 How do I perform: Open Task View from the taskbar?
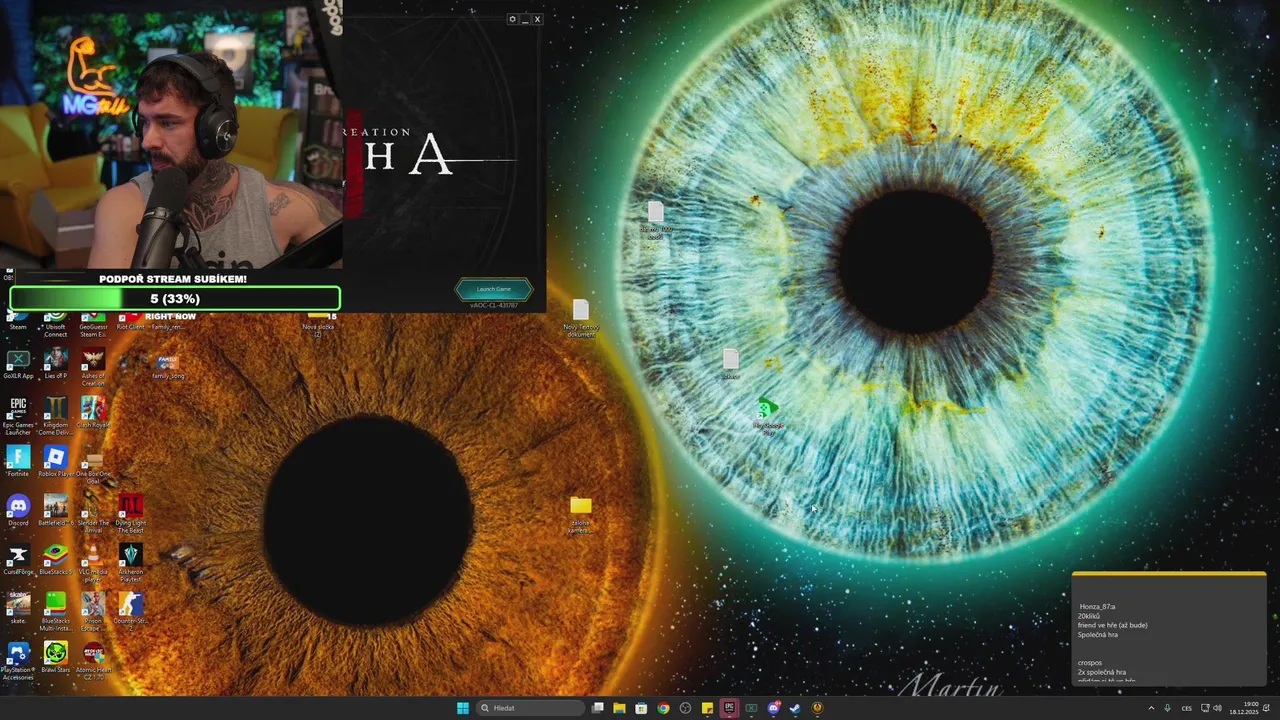597,708
